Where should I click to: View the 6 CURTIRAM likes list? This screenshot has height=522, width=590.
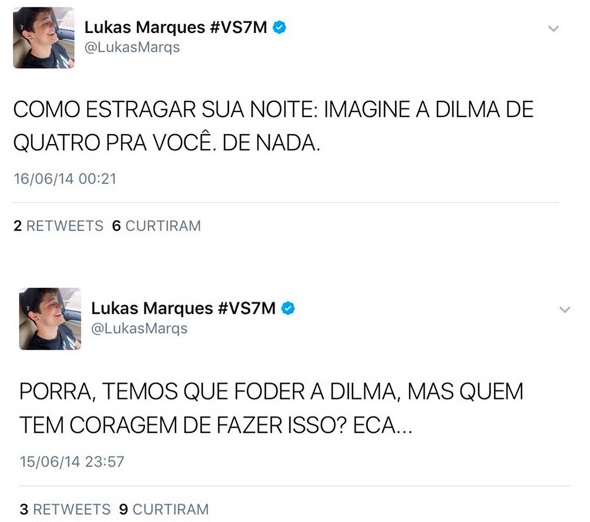click(x=157, y=226)
